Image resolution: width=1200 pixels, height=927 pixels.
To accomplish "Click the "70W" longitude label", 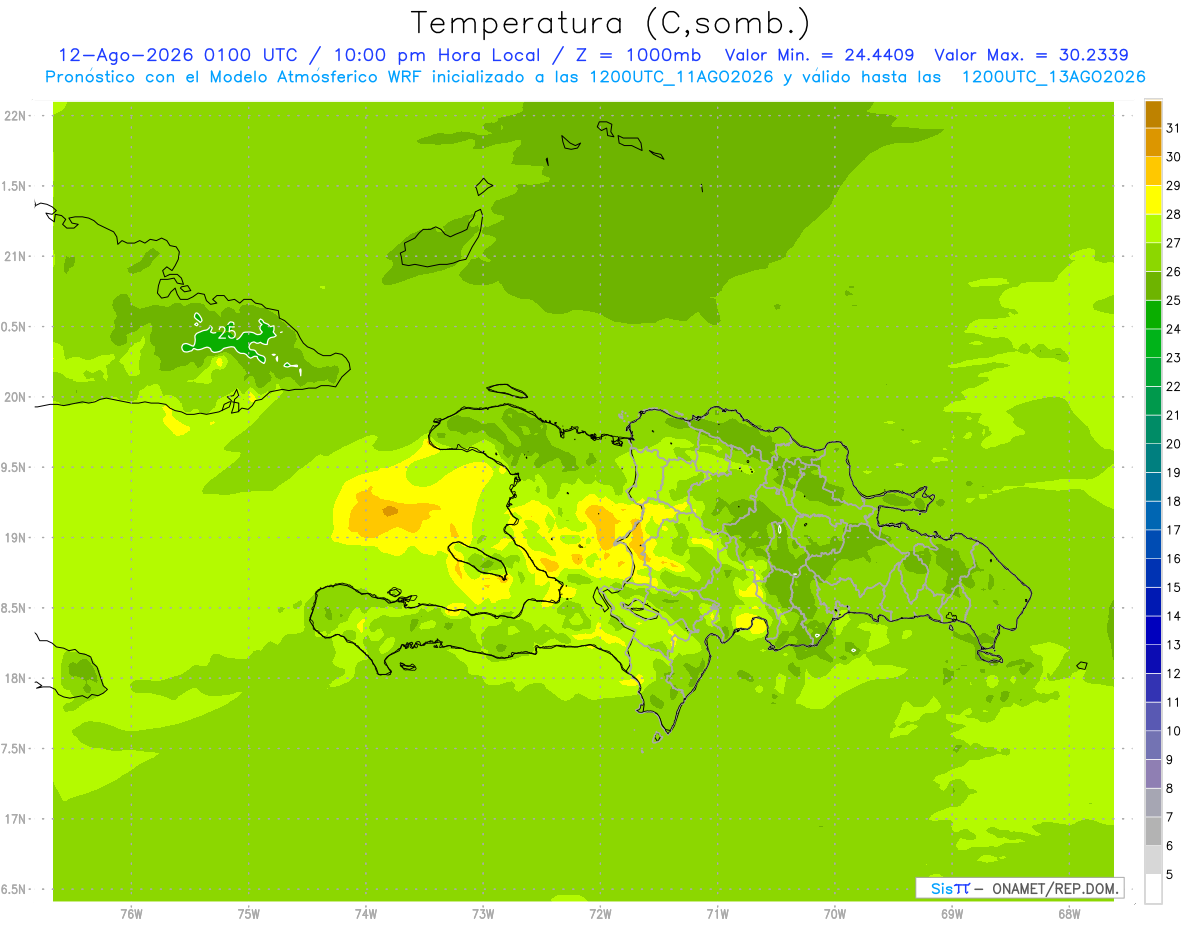I will [x=835, y=914].
